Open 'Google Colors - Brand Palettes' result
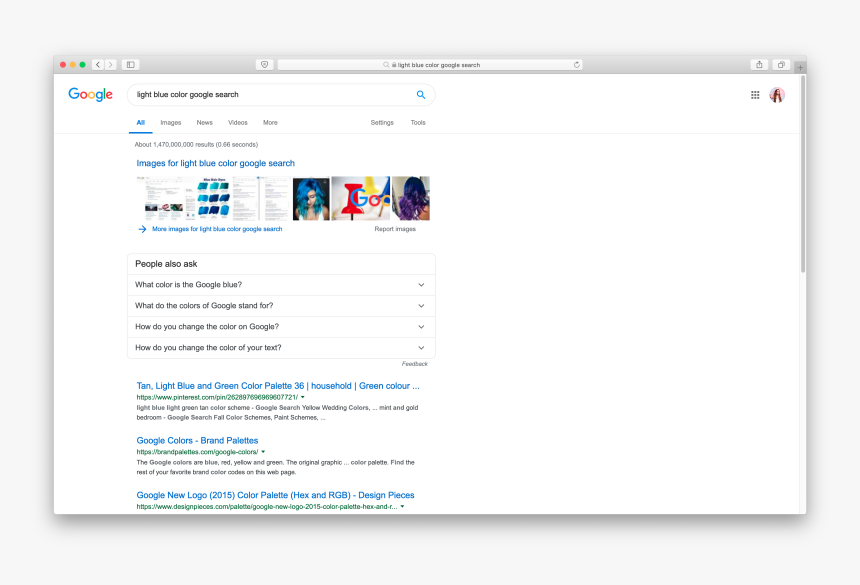This screenshot has width=860, height=585. [197, 440]
